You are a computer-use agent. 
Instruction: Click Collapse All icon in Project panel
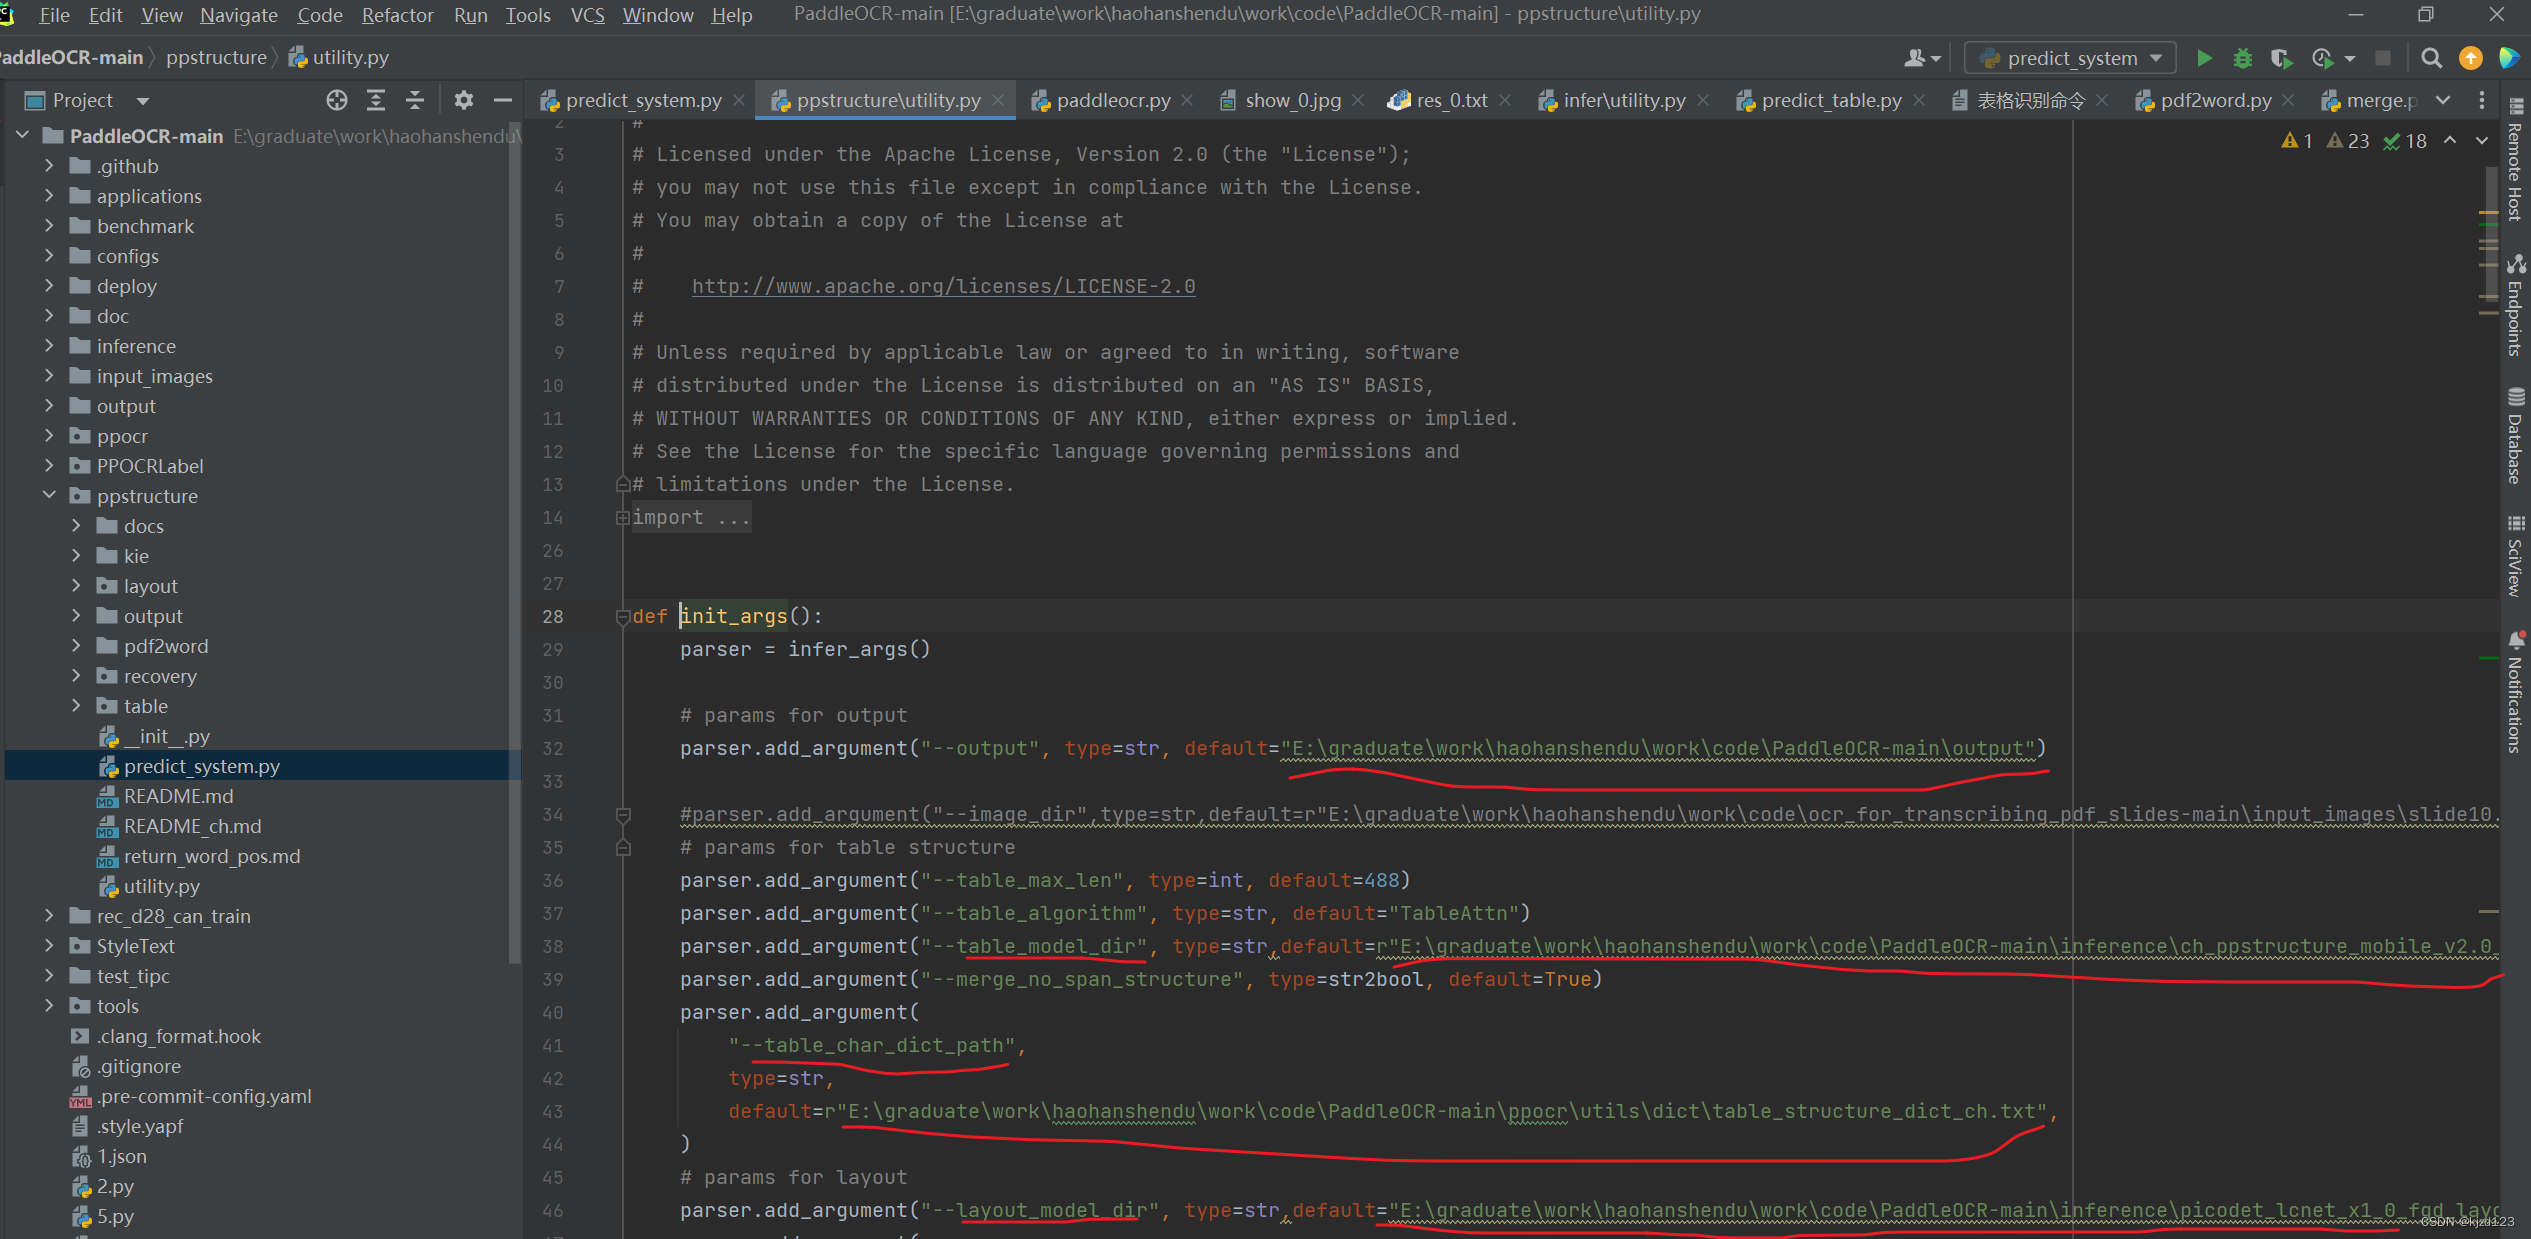(x=415, y=100)
